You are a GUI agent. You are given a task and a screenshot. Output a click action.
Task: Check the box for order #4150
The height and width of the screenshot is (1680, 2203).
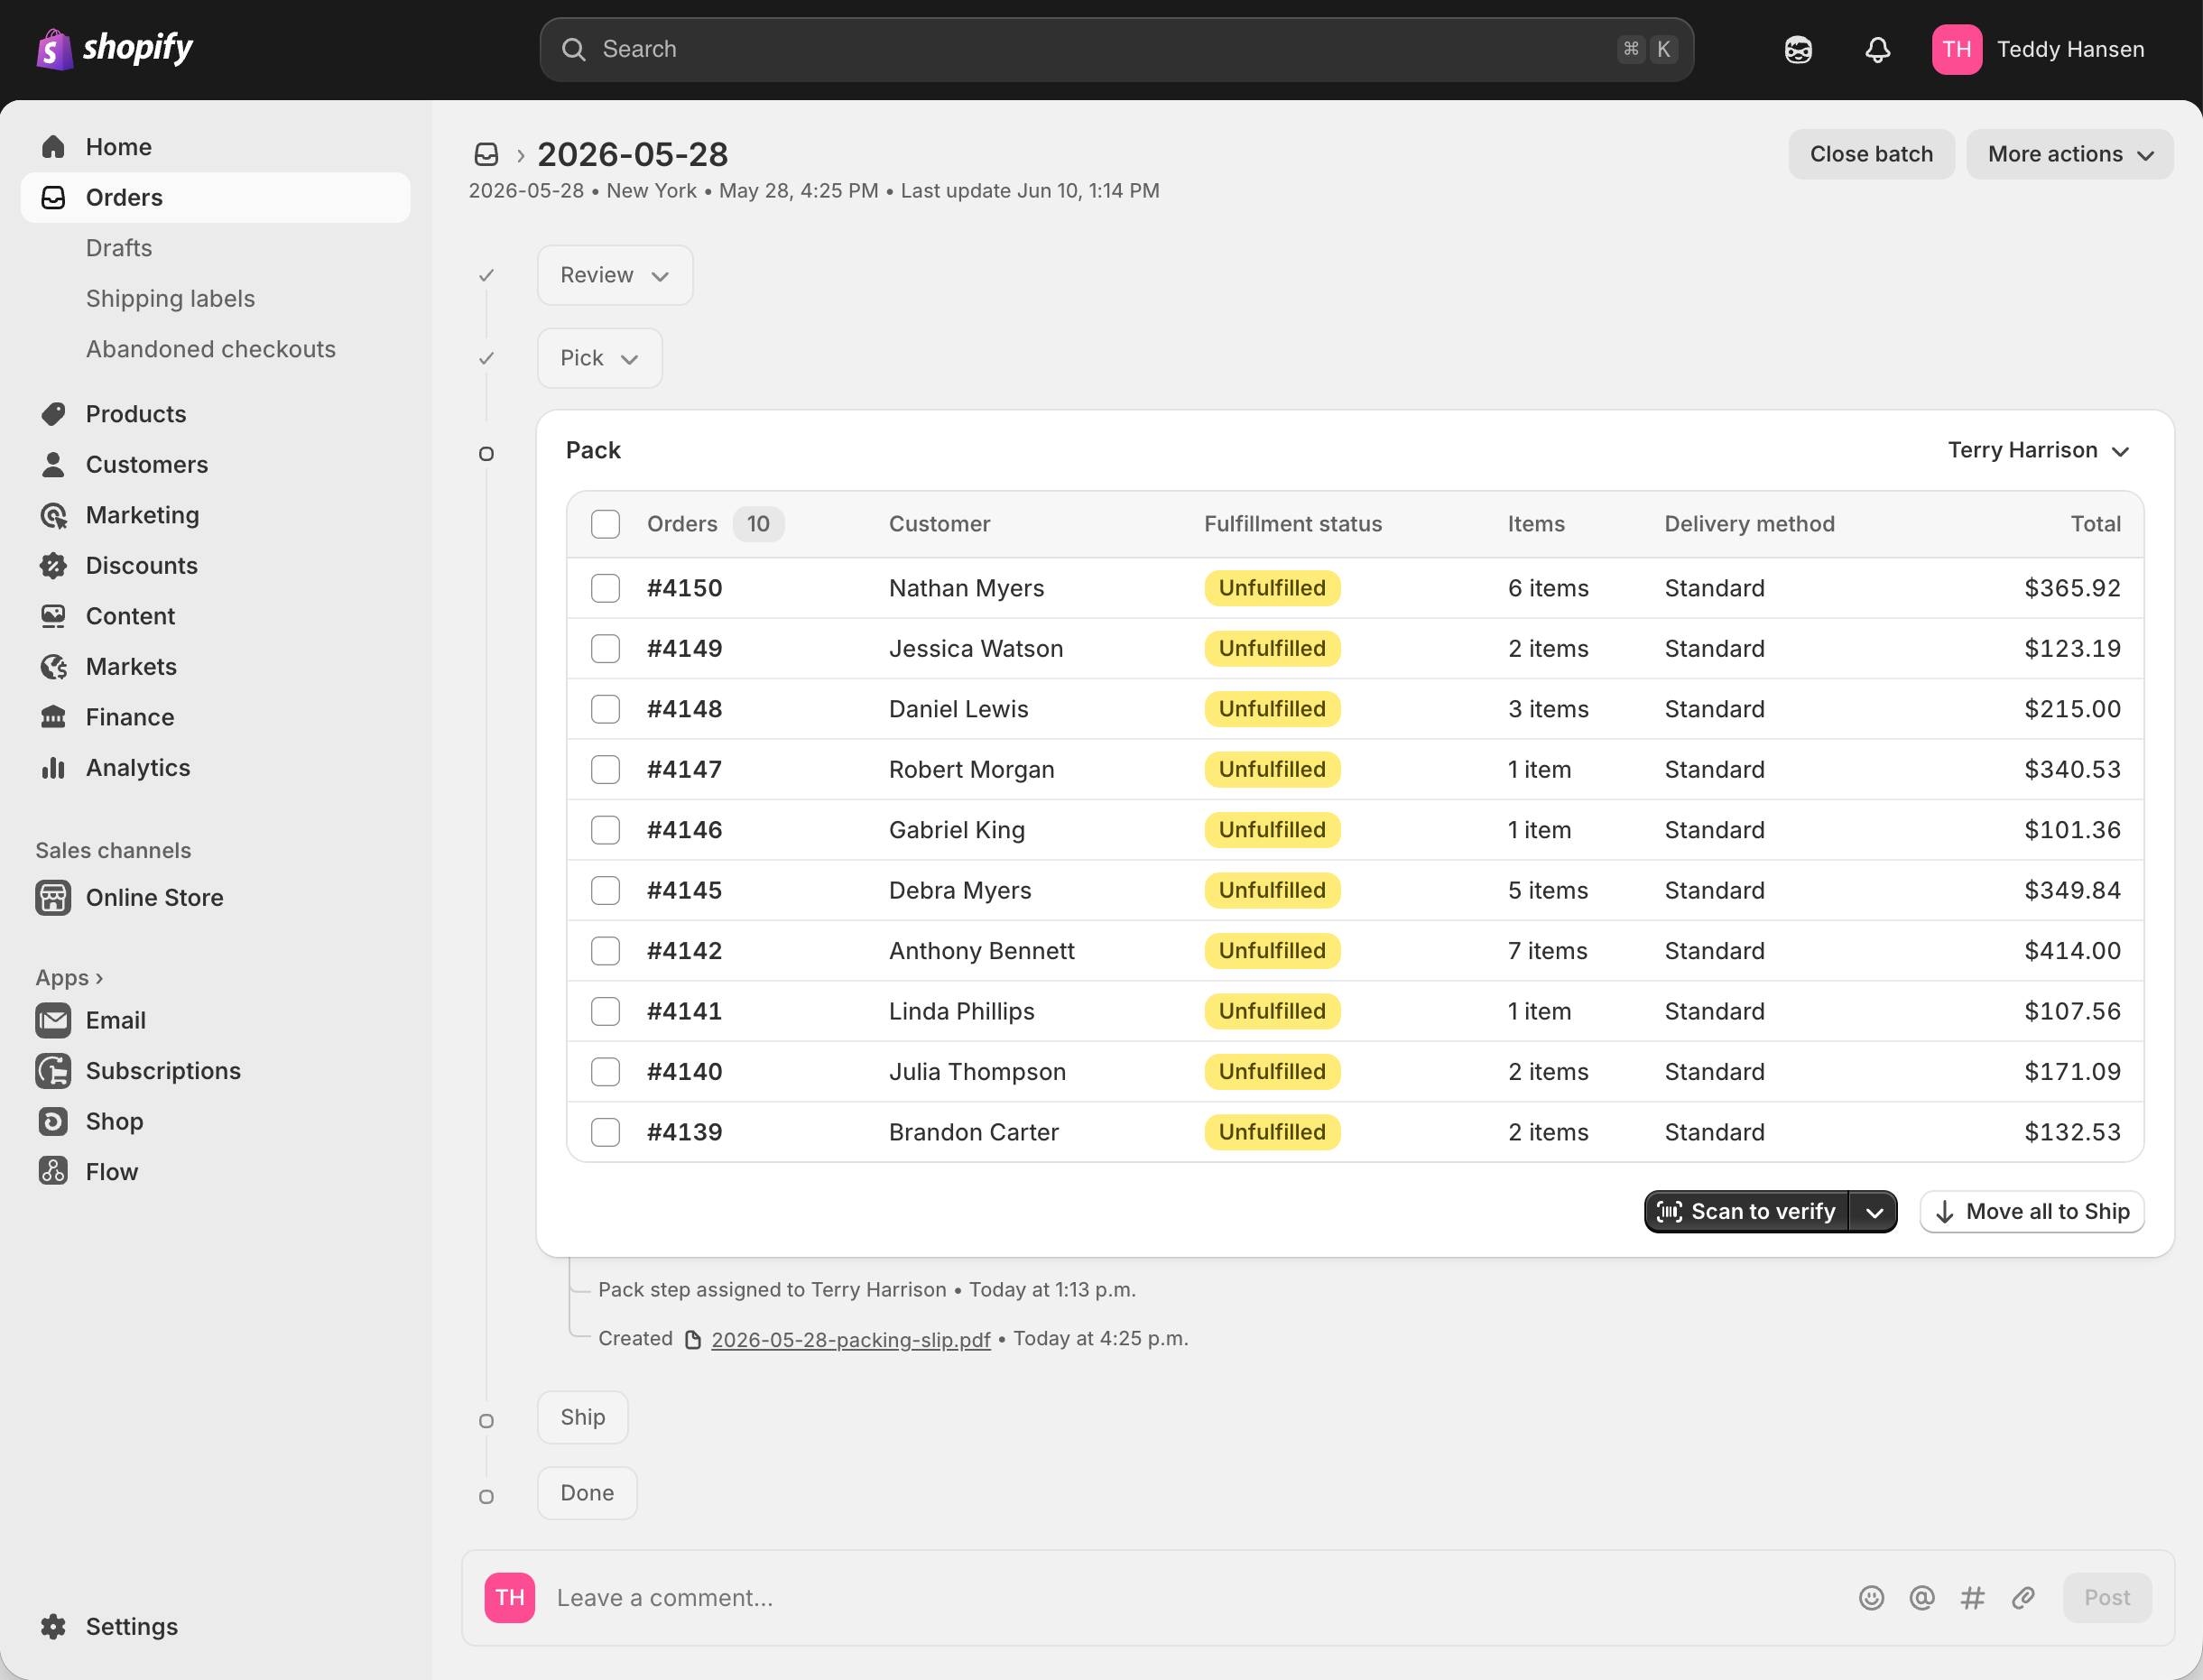[605, 588]
